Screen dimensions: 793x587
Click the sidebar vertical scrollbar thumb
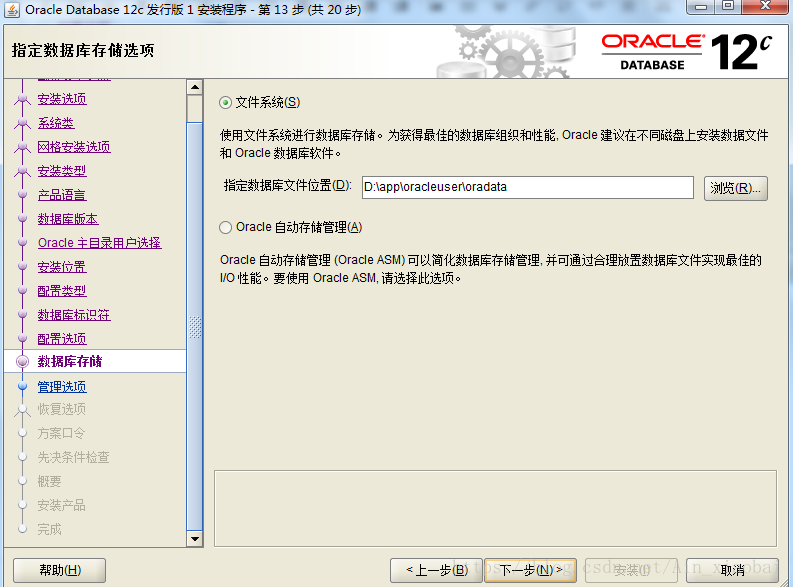(x=195, y=327)
